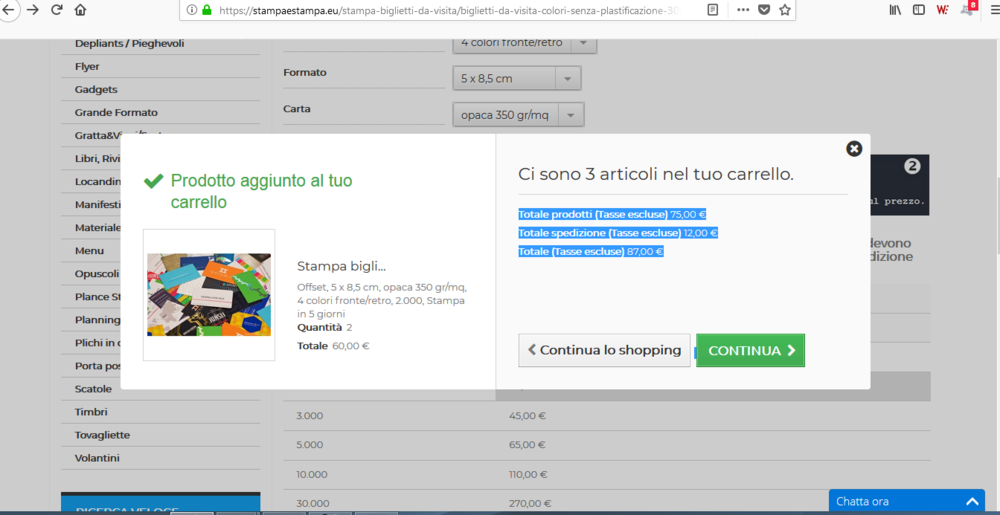Click the browser forward arrow
The width and height of the screenshot is (1000, 515).
click(33, 10)
